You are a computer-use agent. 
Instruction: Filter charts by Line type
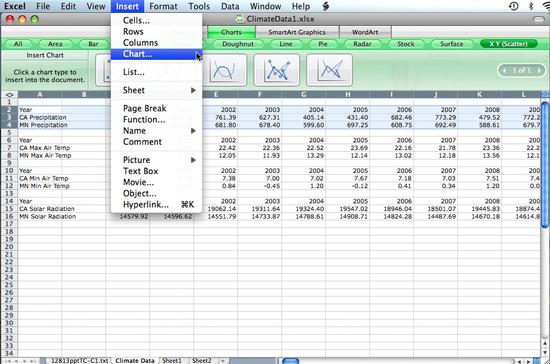point(286,44)
